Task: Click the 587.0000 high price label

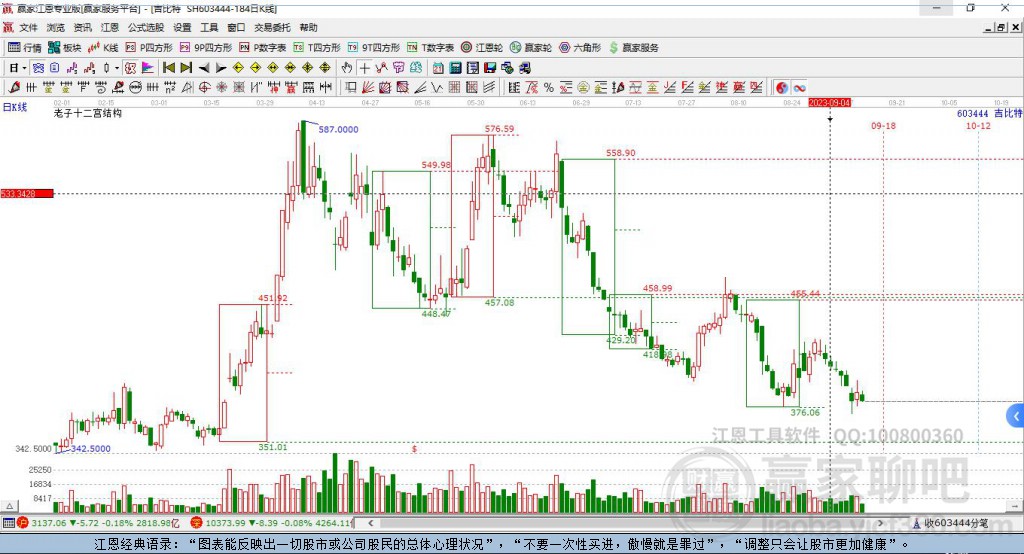Action: (x=338, y=129)
